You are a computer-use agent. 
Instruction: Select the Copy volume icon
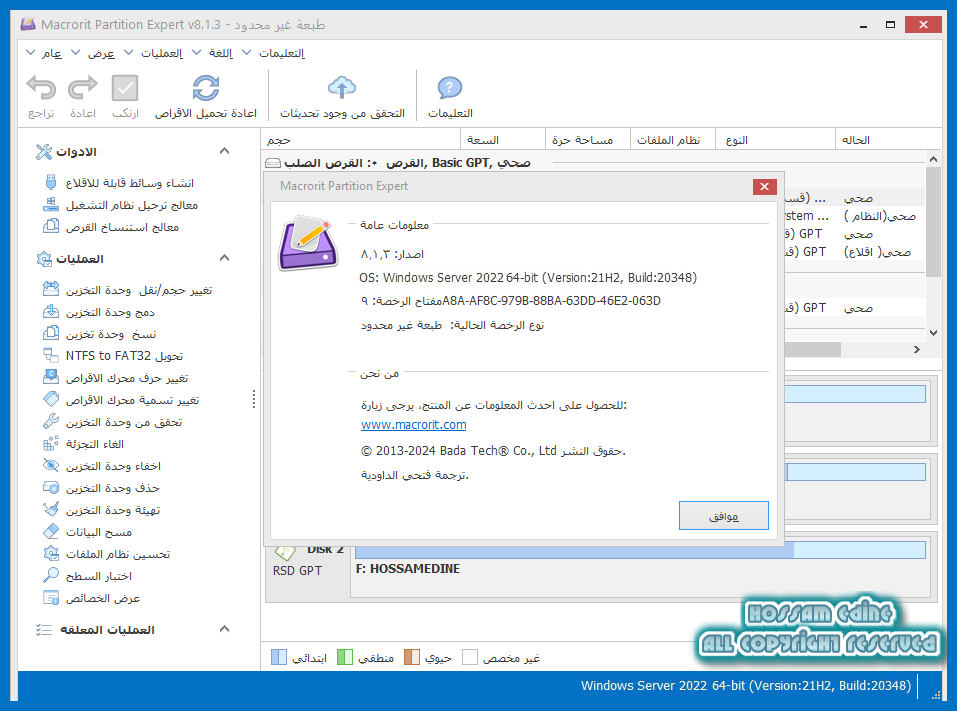51,333
